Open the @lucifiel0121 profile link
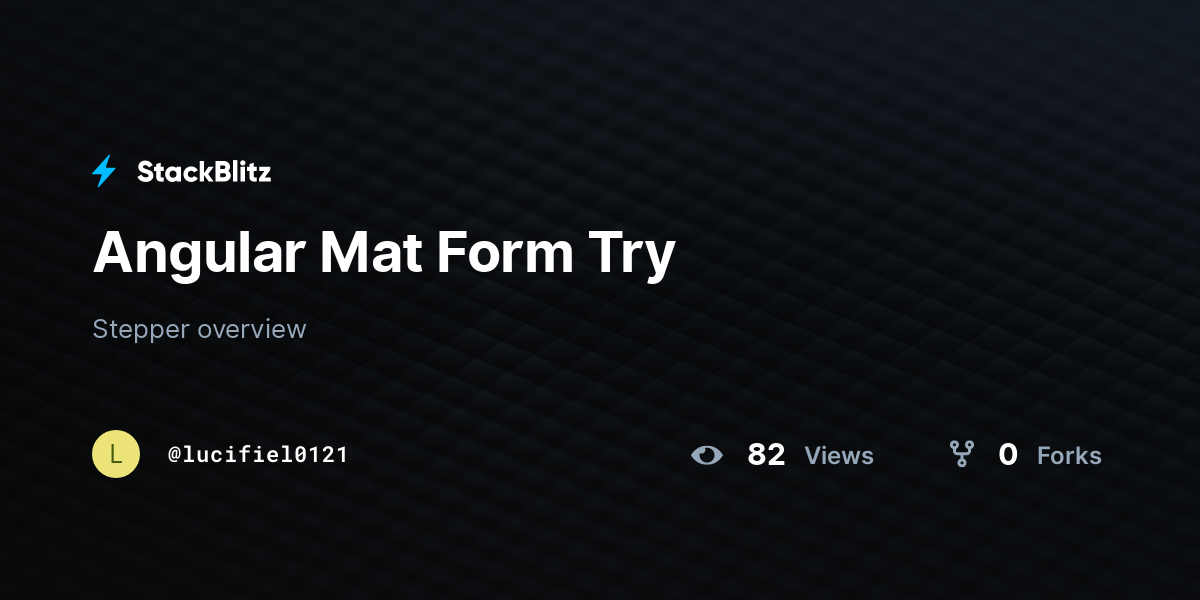Screen dimensions: 1200x600 pyautogui.click(x=258, y=455)
